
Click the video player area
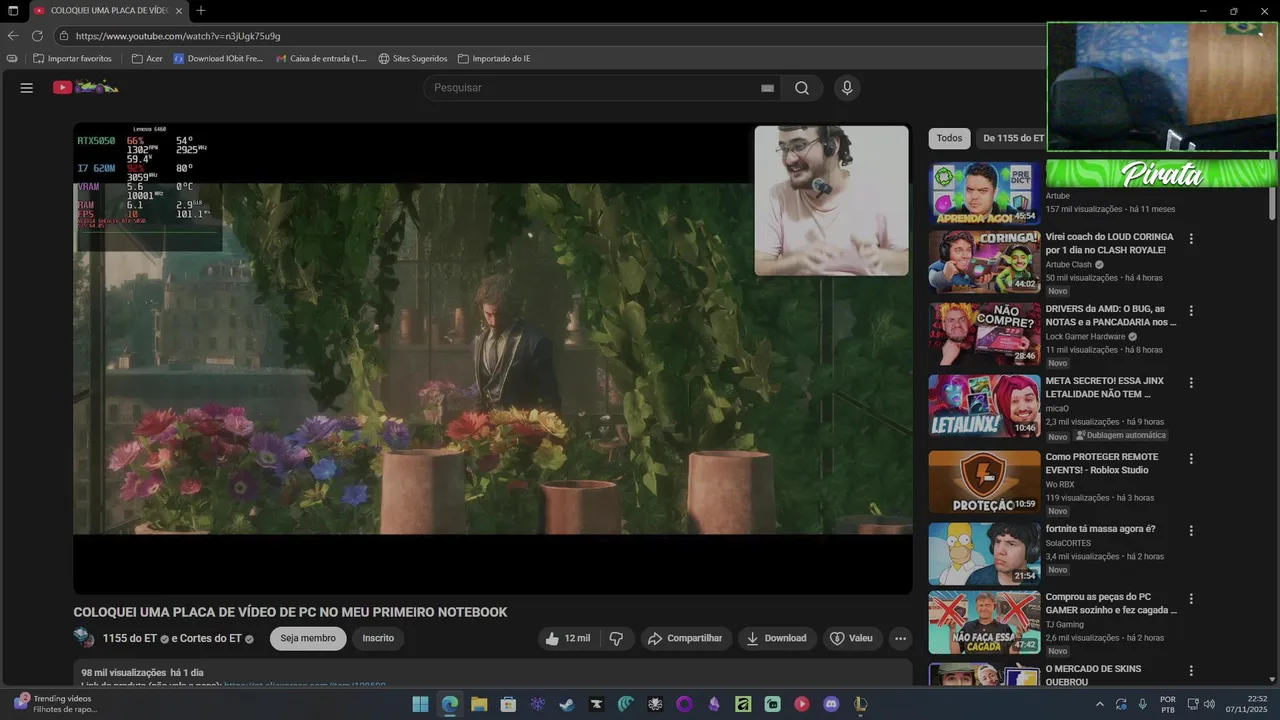[492, 358]
